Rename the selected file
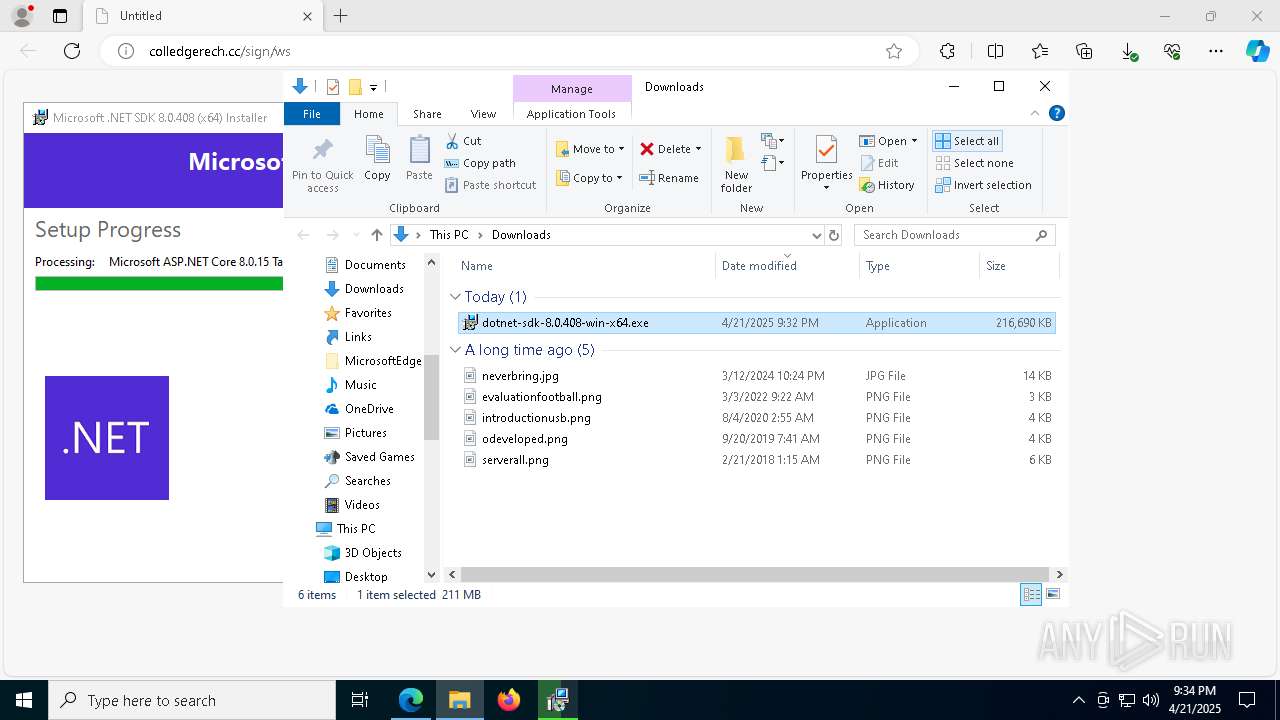This screenshot has width=1280, height=720. point(670,178)
